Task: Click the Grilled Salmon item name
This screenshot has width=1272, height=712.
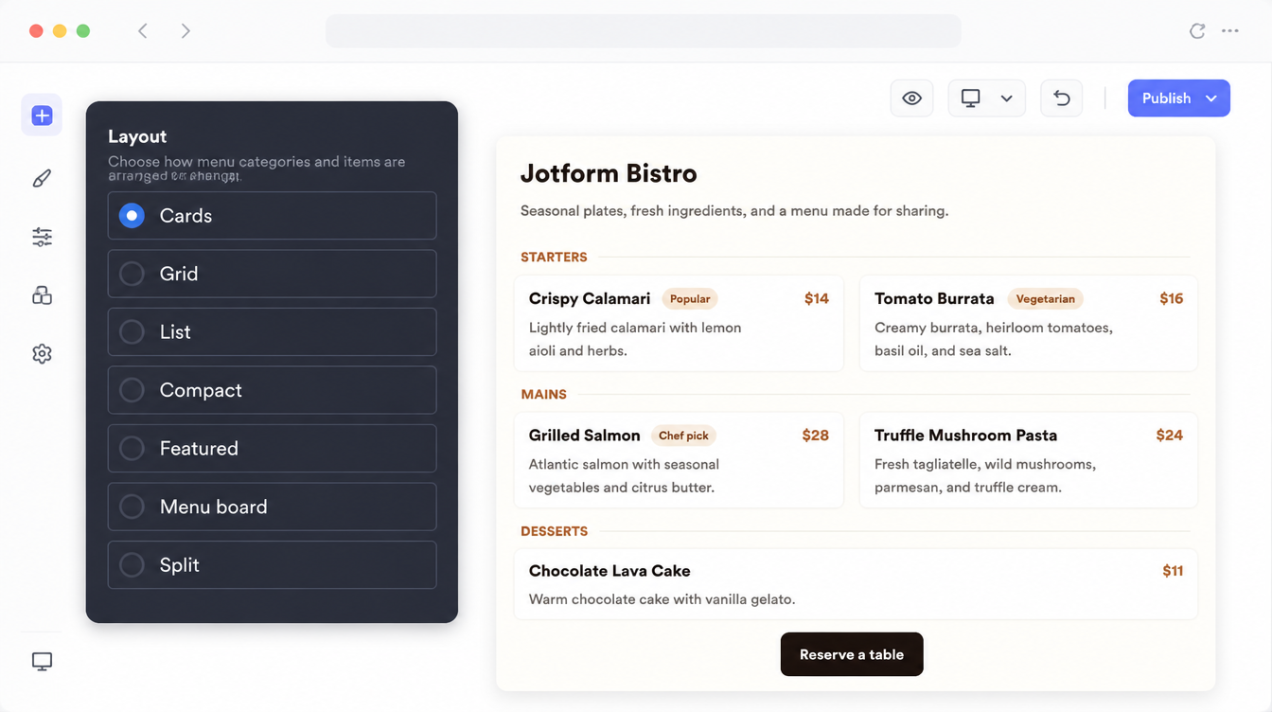Action: tap(584, 435)
